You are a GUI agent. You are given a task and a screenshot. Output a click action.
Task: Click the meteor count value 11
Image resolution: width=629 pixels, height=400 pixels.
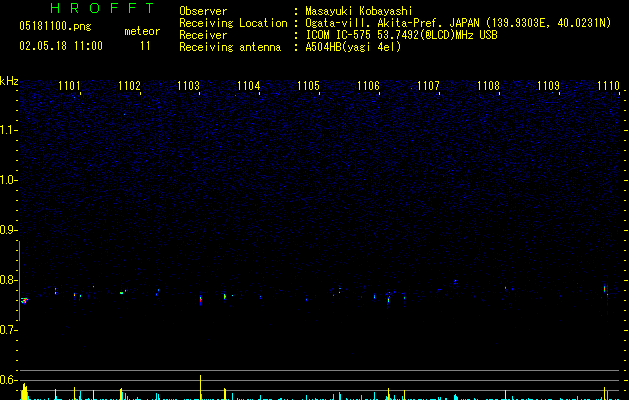coord(145,46)
